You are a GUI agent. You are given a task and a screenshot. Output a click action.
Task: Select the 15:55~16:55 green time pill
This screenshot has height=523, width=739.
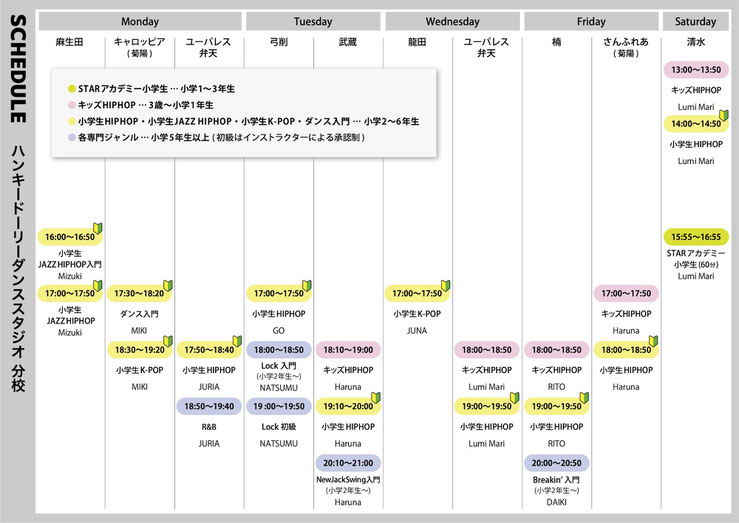(x=696, y=237)
